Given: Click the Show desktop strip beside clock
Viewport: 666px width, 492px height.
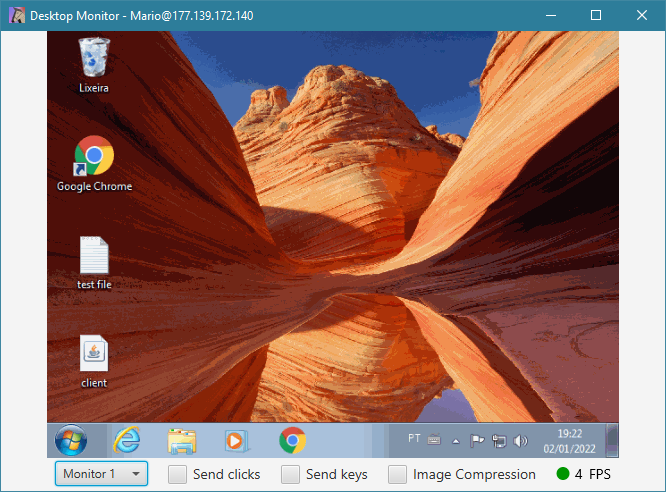Looking at the screenshot, I should pos(612,440).
